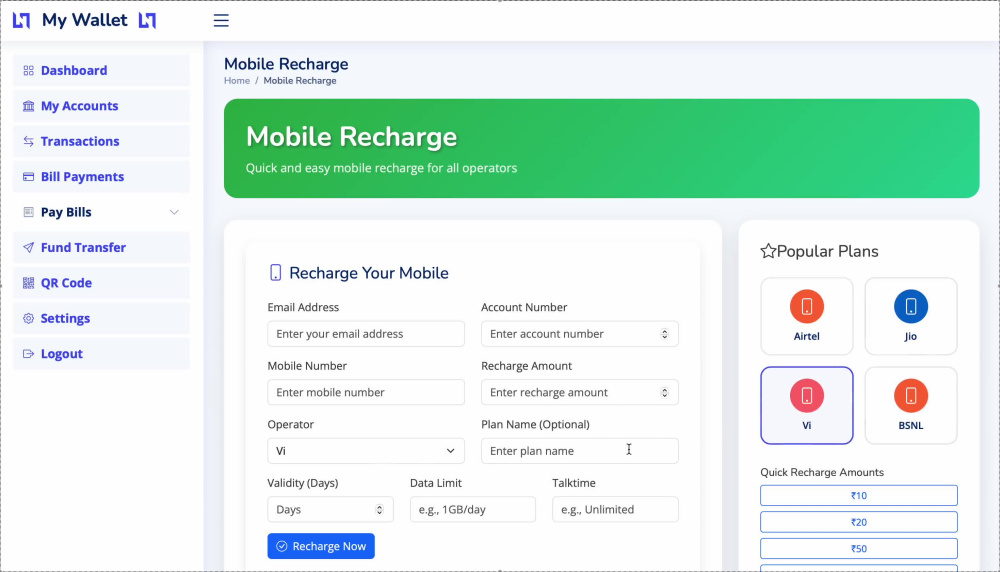Expand the Pay Bills submenu chevron

pyautogui.click(x=174, y=212)
